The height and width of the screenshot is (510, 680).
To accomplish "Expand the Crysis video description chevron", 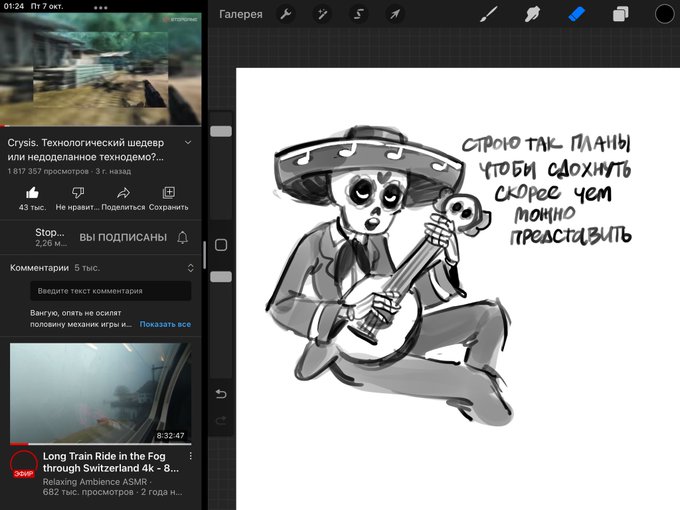I will coord(188,142).
